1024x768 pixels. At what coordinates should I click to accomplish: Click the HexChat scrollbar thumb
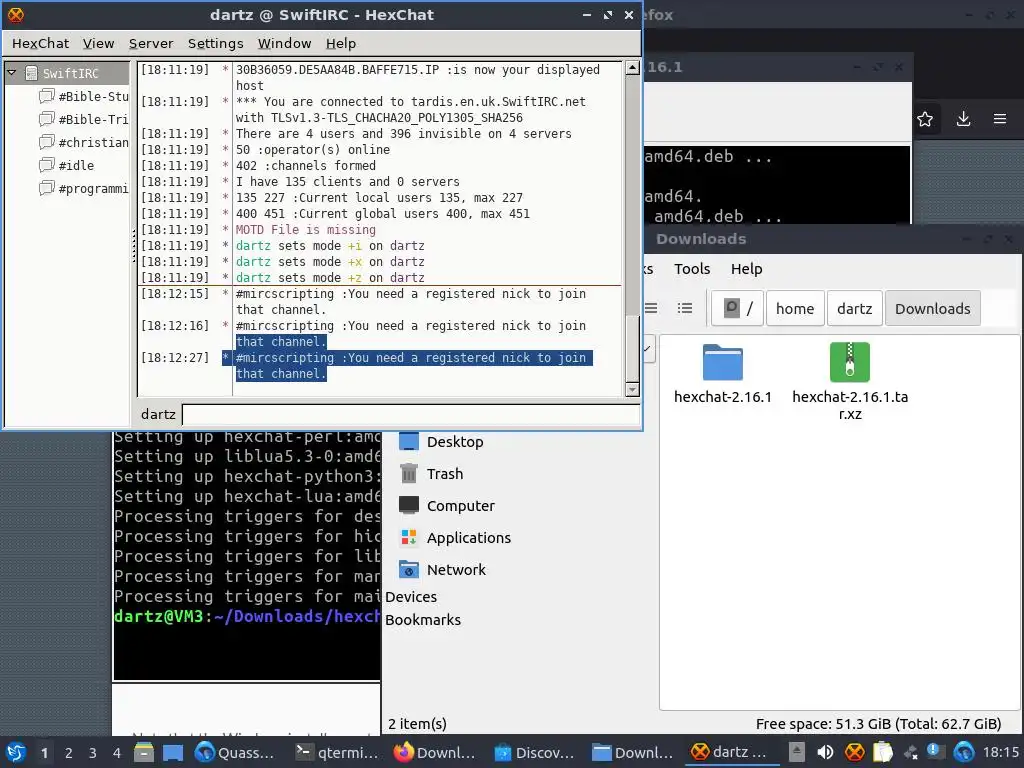[x=632, y=347]
